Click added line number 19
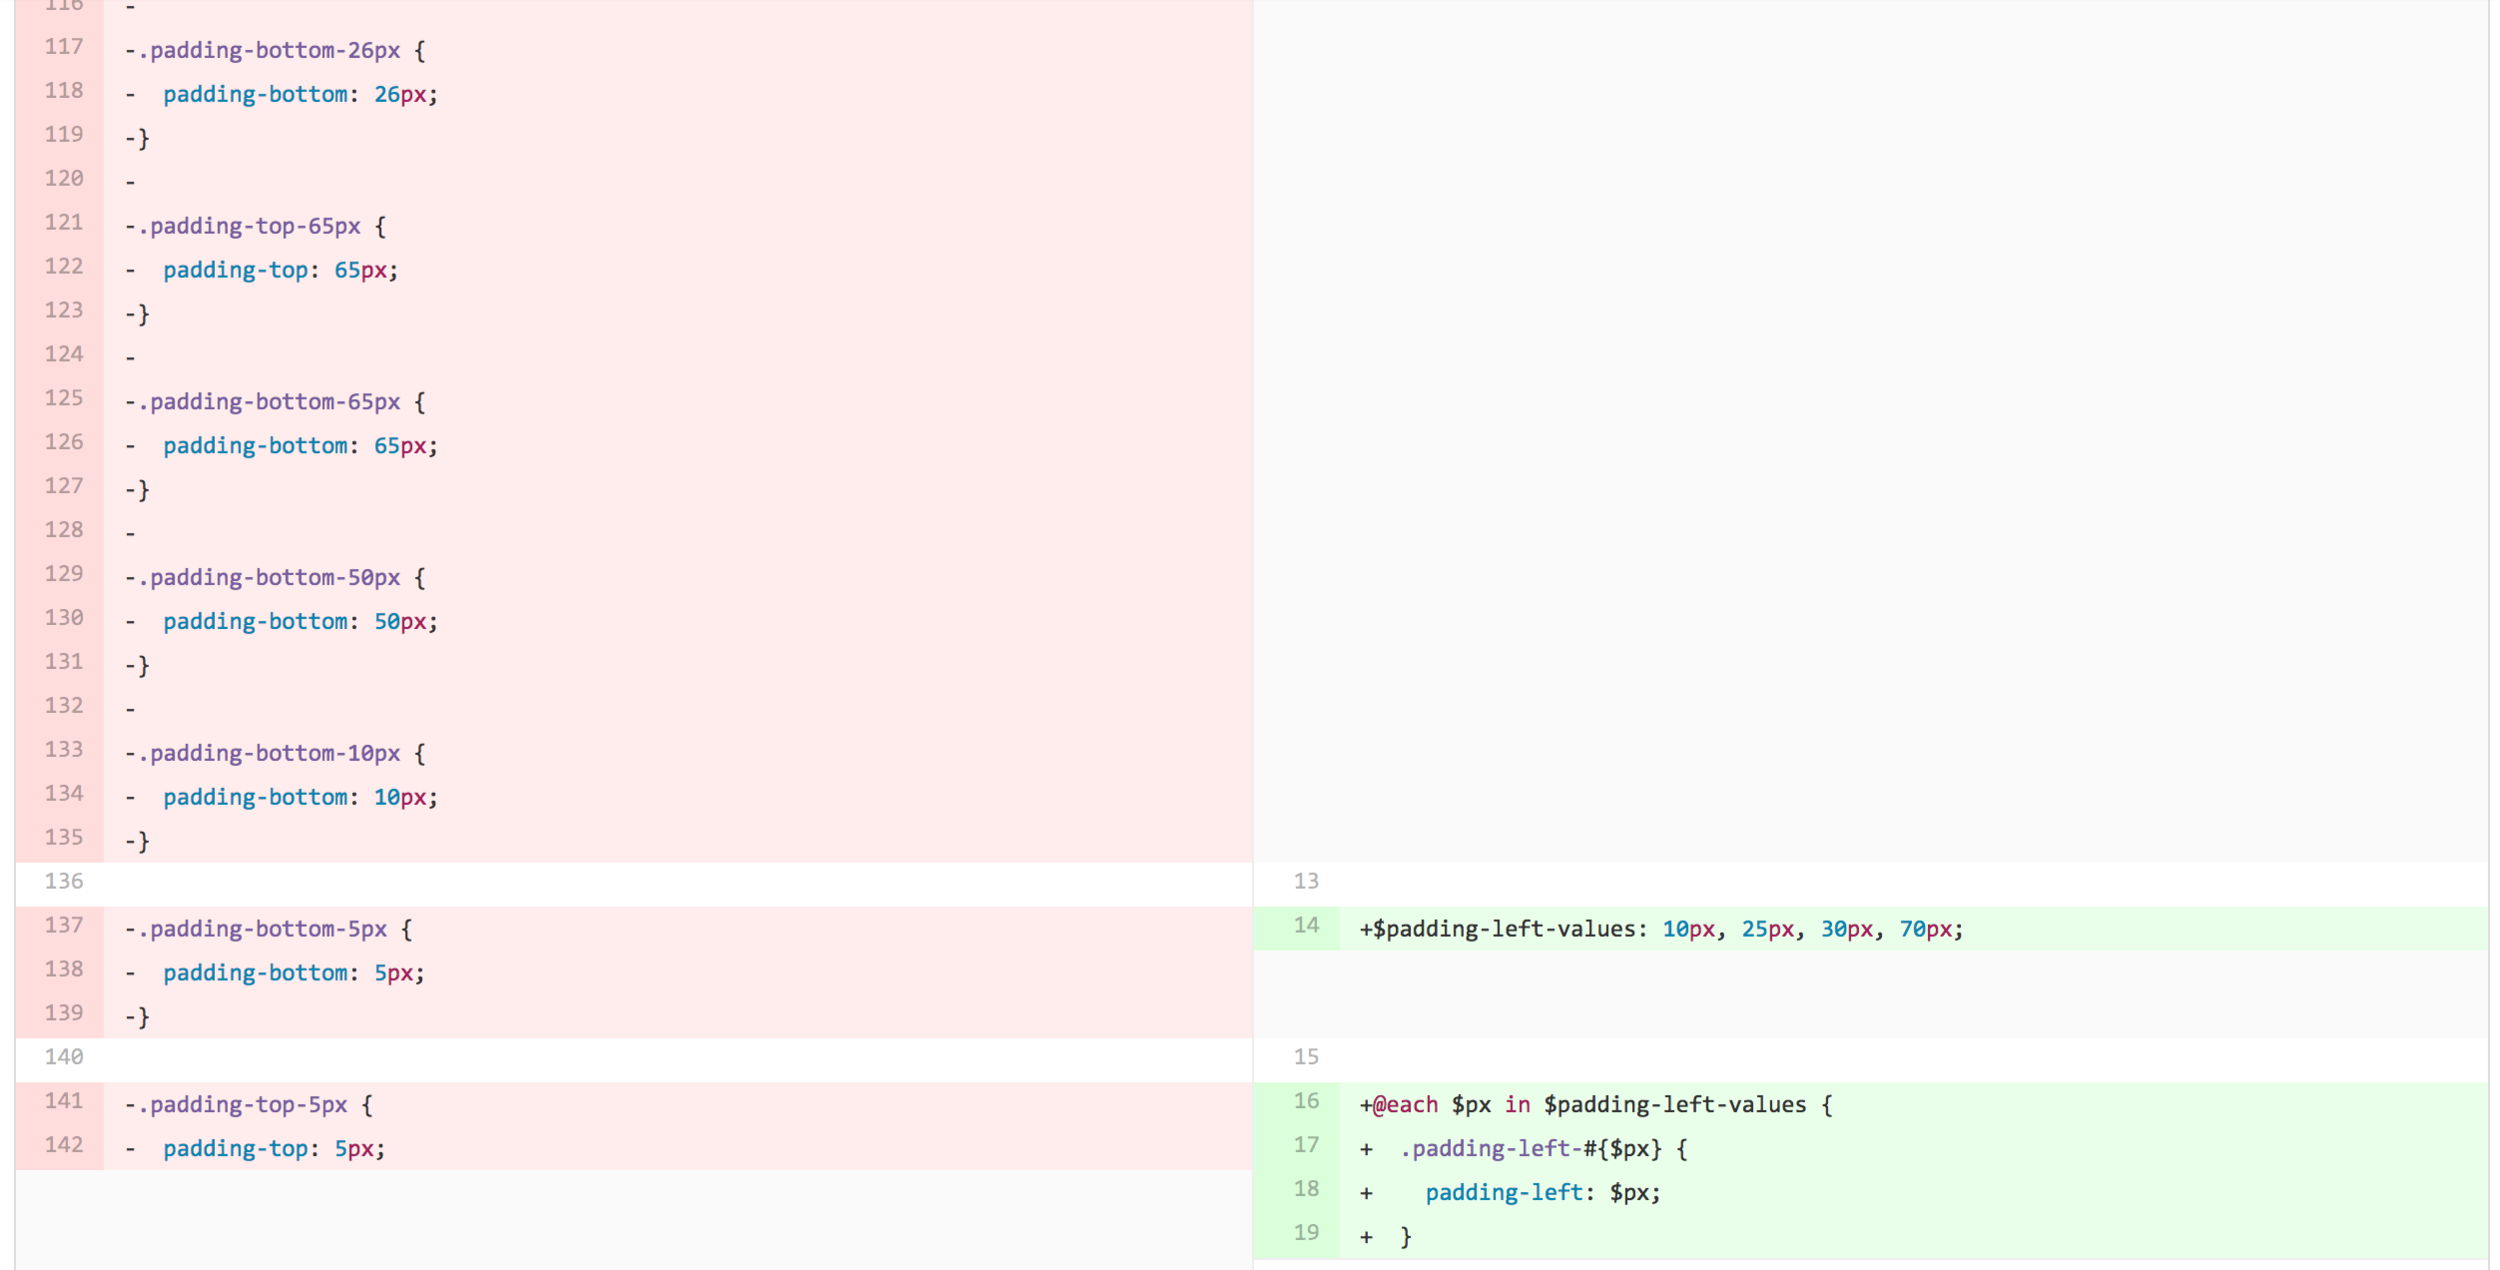Viewport: 2500px width, 1270px height. coord(1306,1234)
